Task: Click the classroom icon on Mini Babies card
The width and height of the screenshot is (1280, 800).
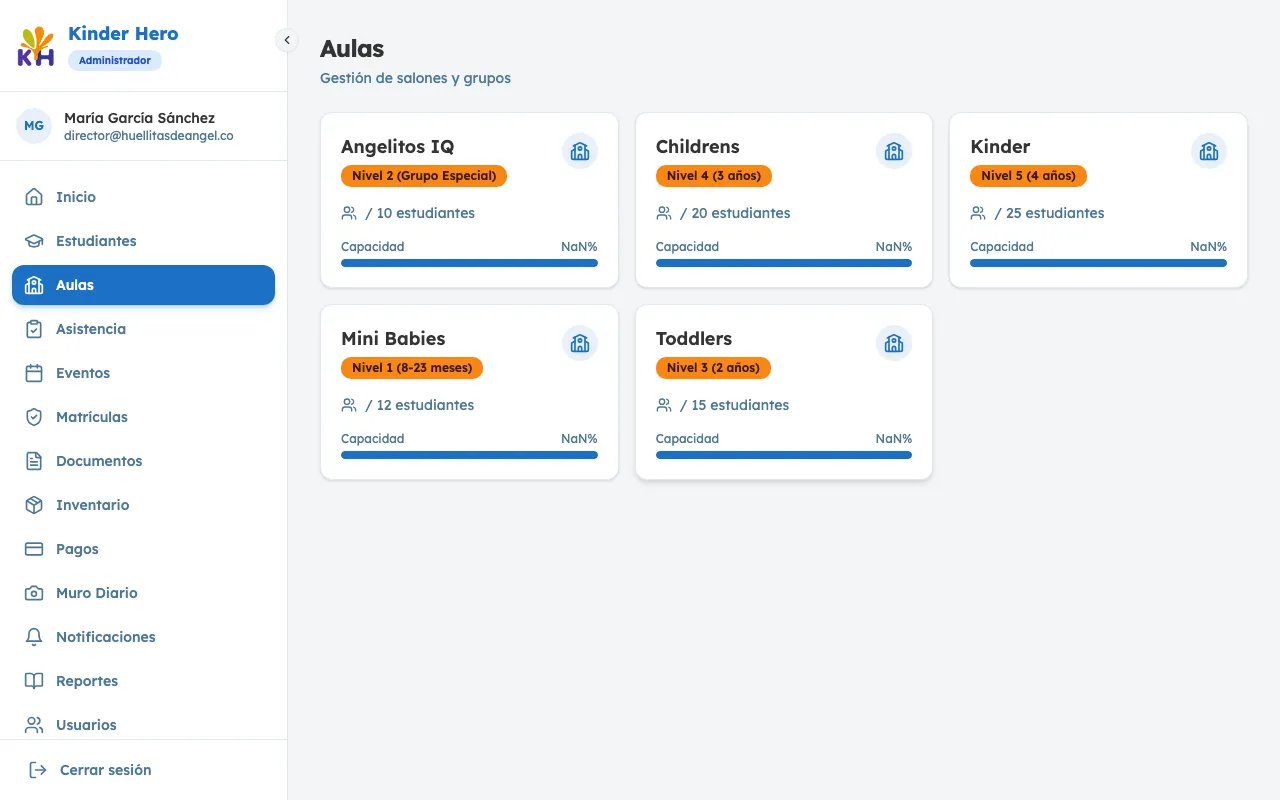Action: point(579,343)
